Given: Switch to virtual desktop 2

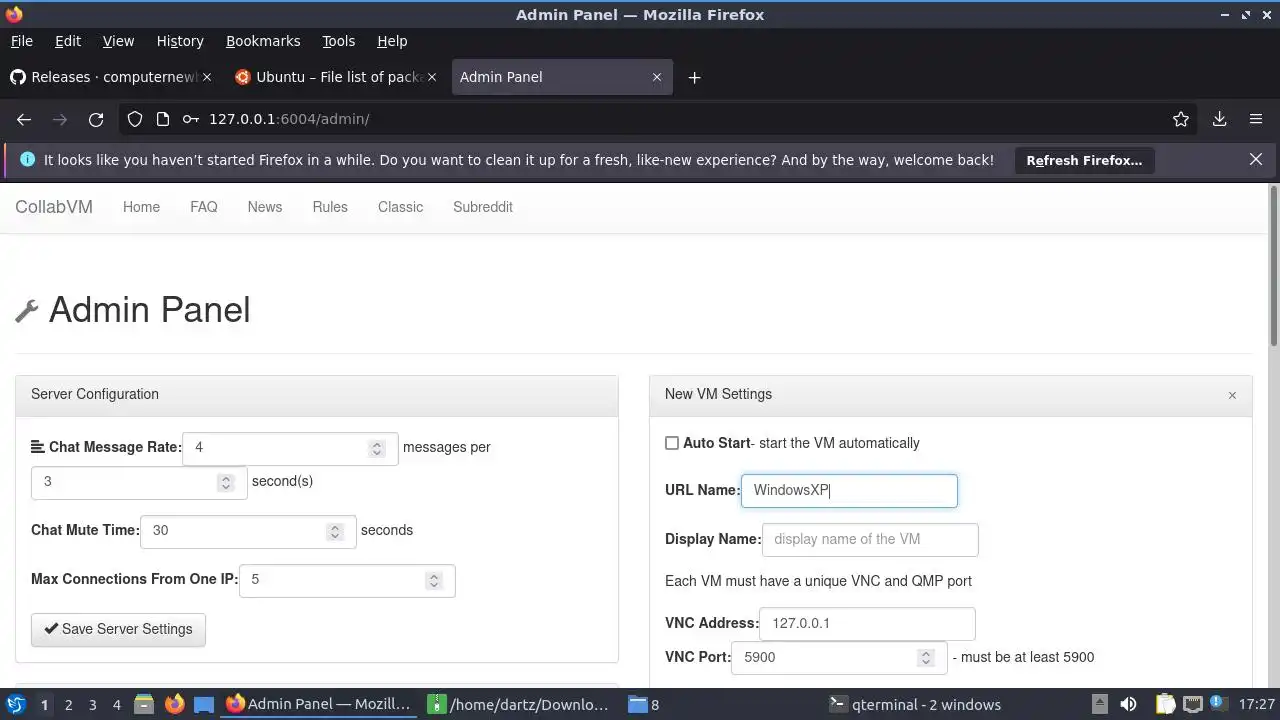Looking at the screenshot, I should 68,704.
